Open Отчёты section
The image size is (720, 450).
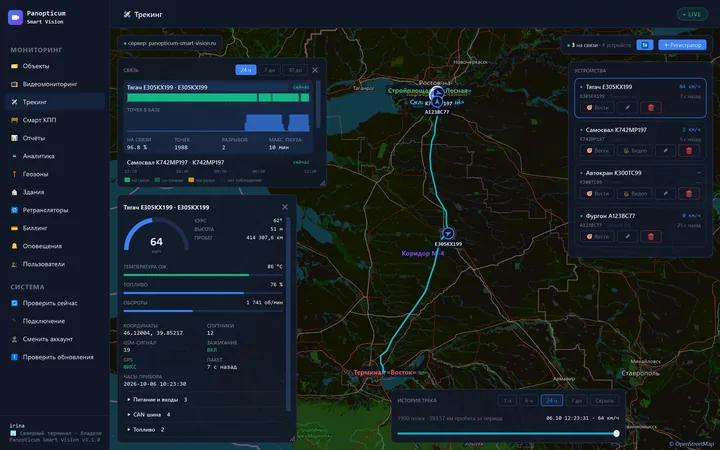[55, 138]
